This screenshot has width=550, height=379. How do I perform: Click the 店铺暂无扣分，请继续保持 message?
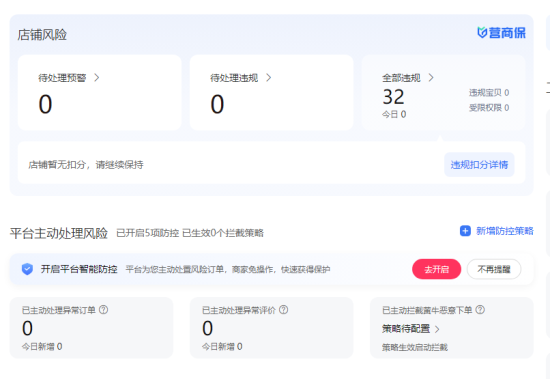coord(86,165)
